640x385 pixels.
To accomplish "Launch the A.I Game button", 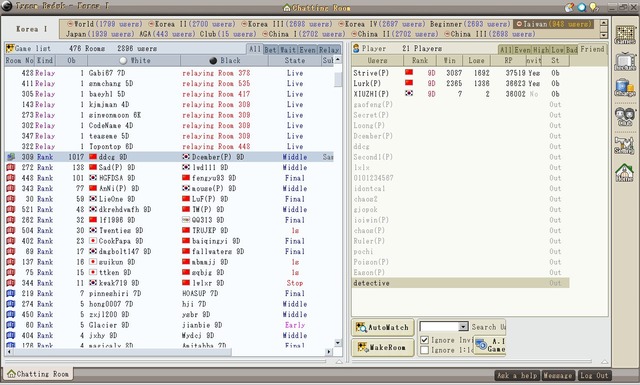I will (x=490, y=345).
